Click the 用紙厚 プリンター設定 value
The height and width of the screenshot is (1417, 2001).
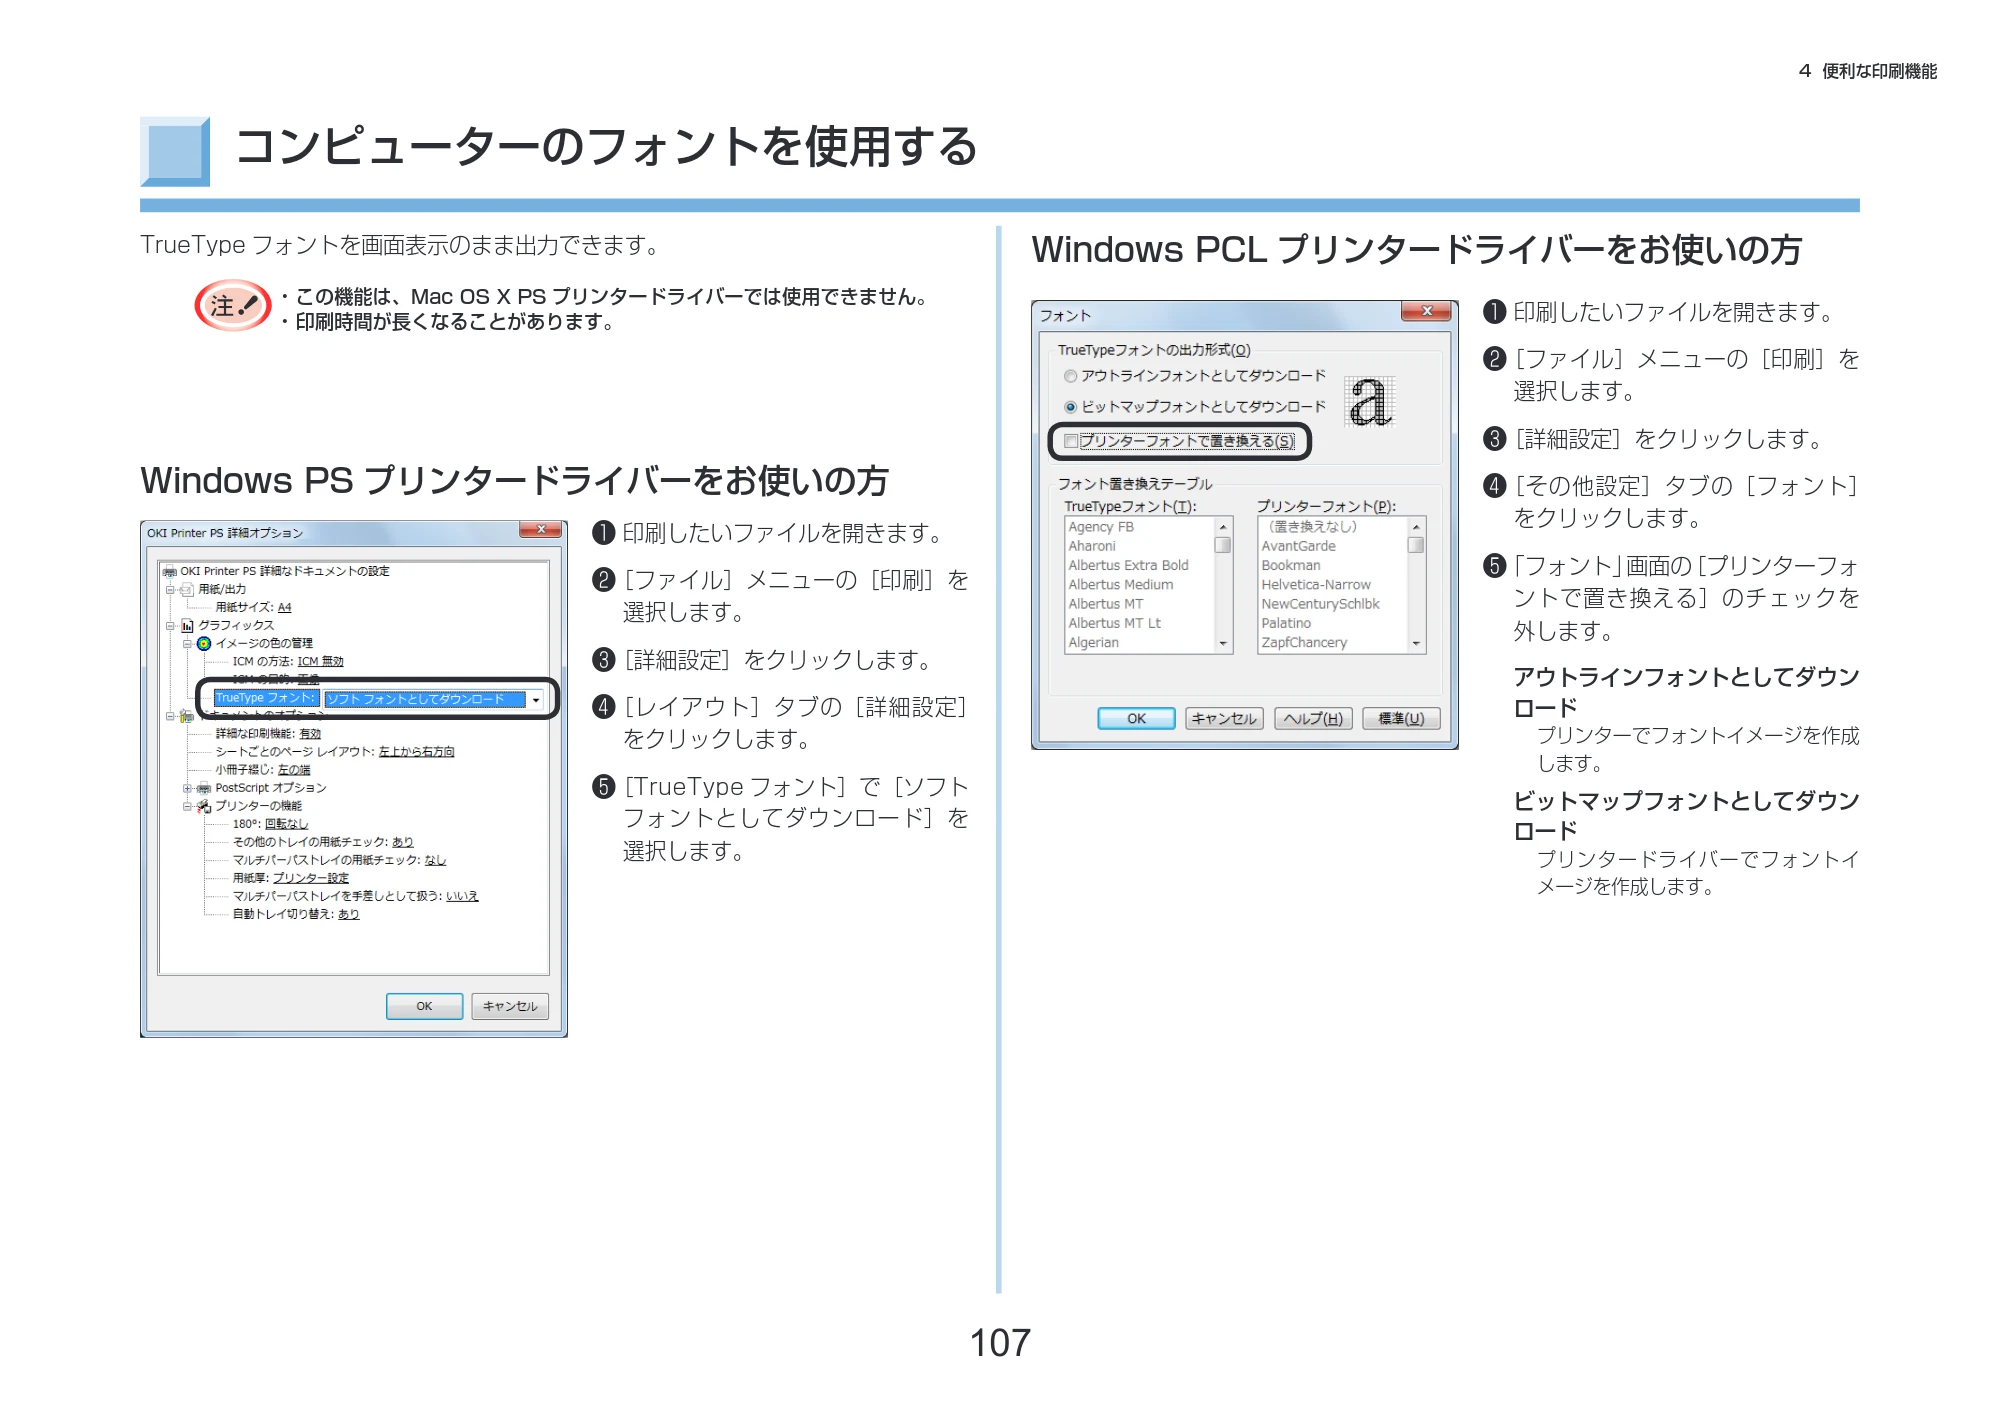pyautogui.click(x=311, y=878)
